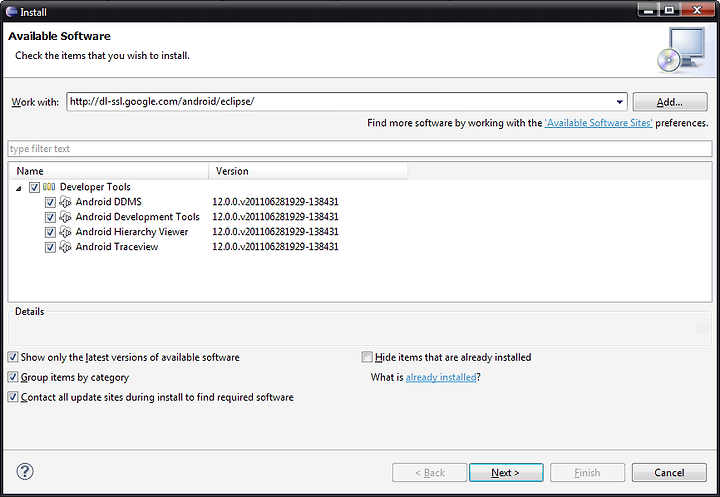Click the Add... button
Screen dimensions: 720x497
coord(669,102)
